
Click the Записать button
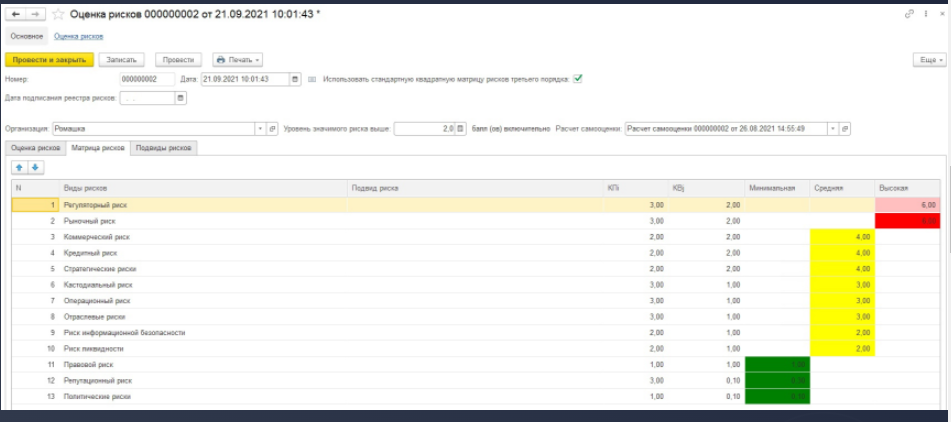pyautogui.click(x=122, y=60)
